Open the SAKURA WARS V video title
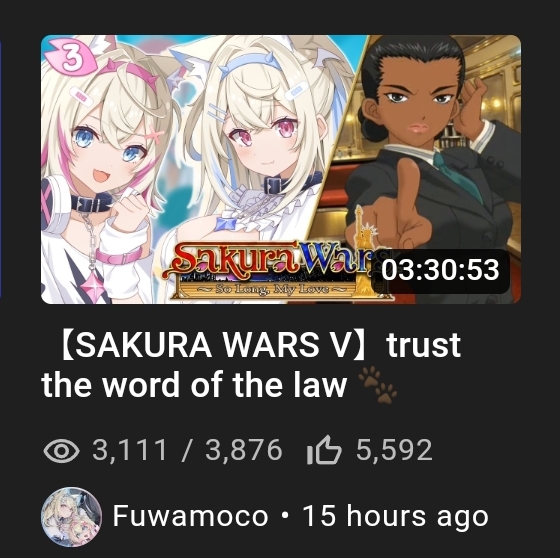This screenshot has height=558, width=560. click(251, 364)
